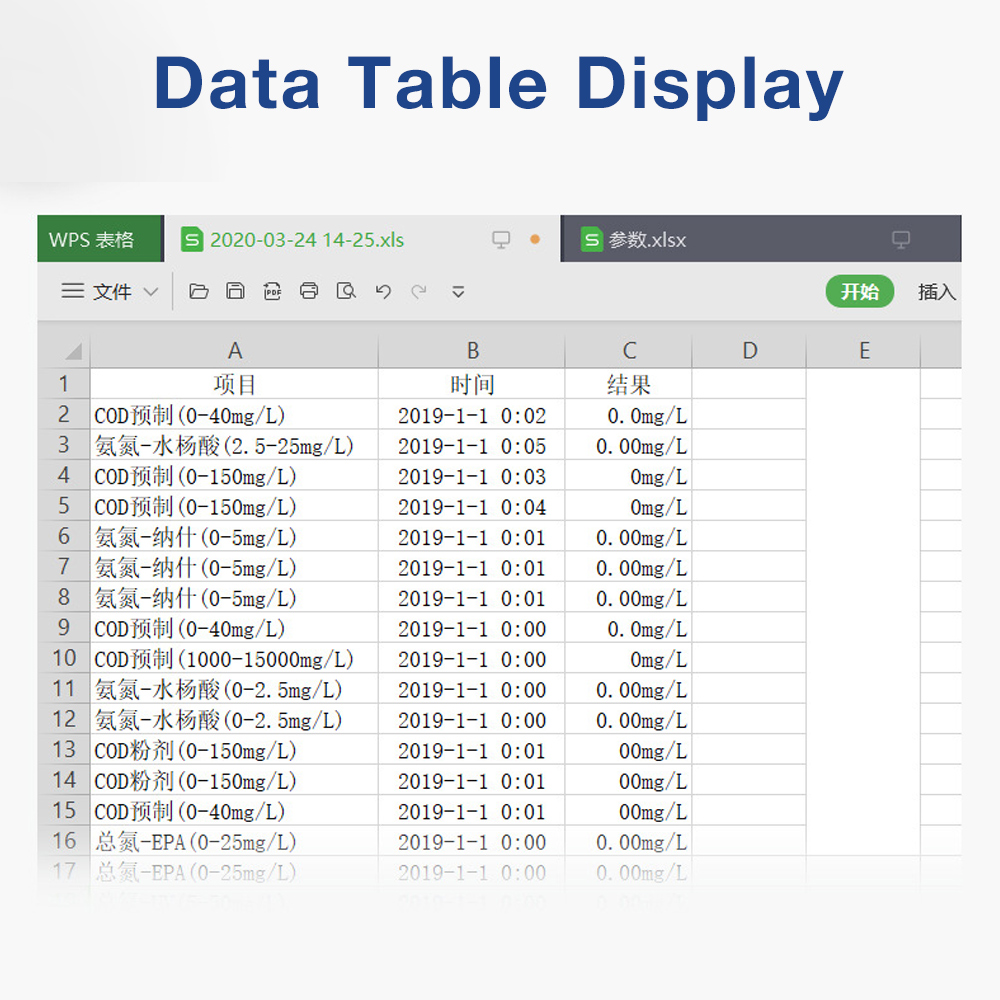Select column B header
Screen dimensions: 1000x1000
(472, 351)
